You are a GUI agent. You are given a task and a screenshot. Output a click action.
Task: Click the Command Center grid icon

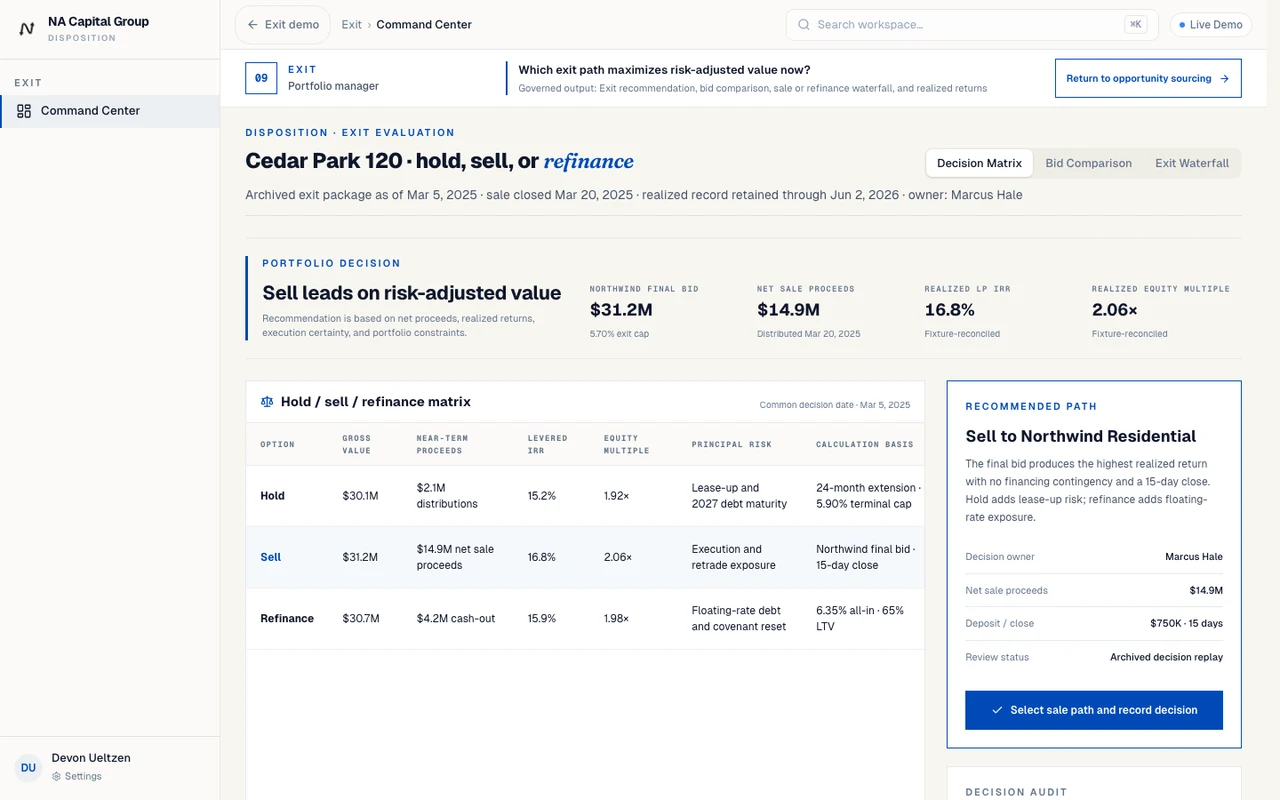pyautogui.click(x=24, y=111)
